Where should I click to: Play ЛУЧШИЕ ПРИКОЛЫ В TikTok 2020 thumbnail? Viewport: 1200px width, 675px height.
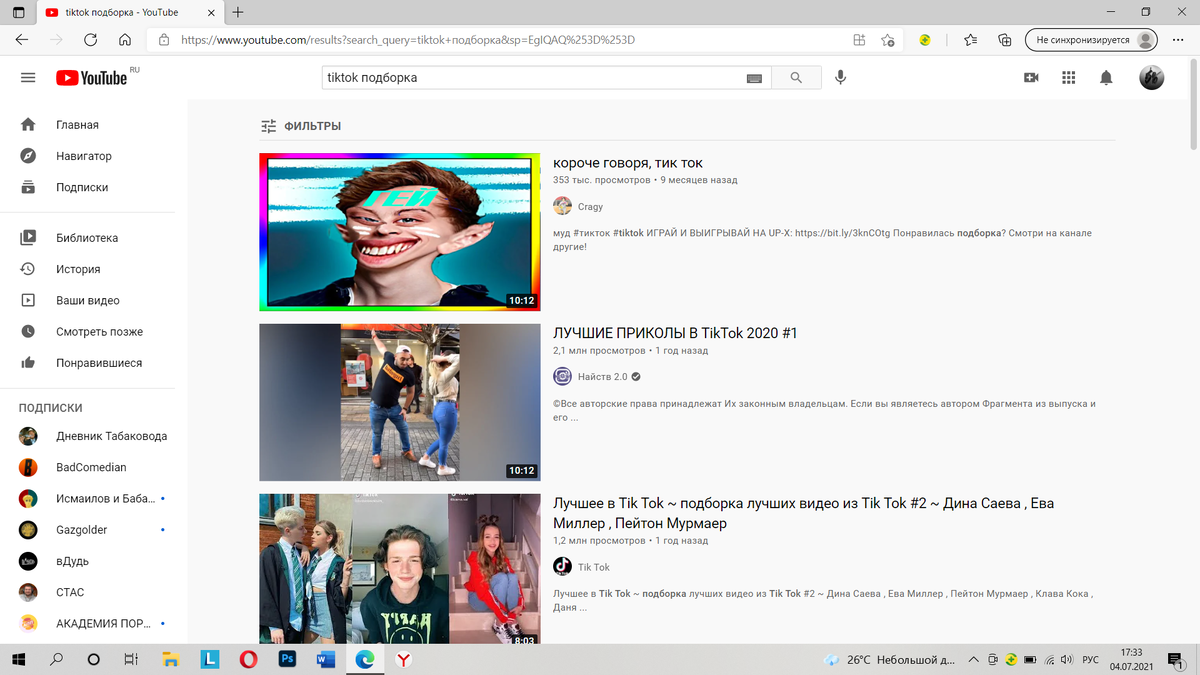click(x=399, y=402)
